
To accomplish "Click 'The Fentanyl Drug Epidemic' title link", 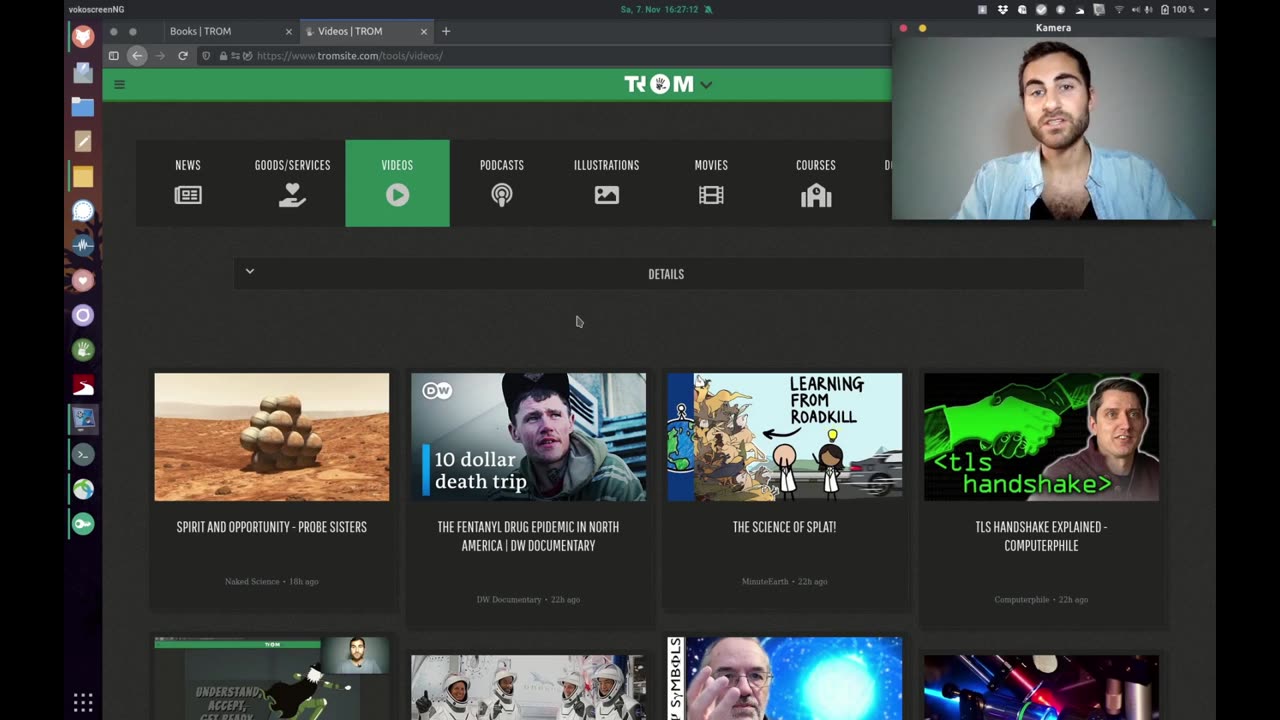I will coord(528,536).
